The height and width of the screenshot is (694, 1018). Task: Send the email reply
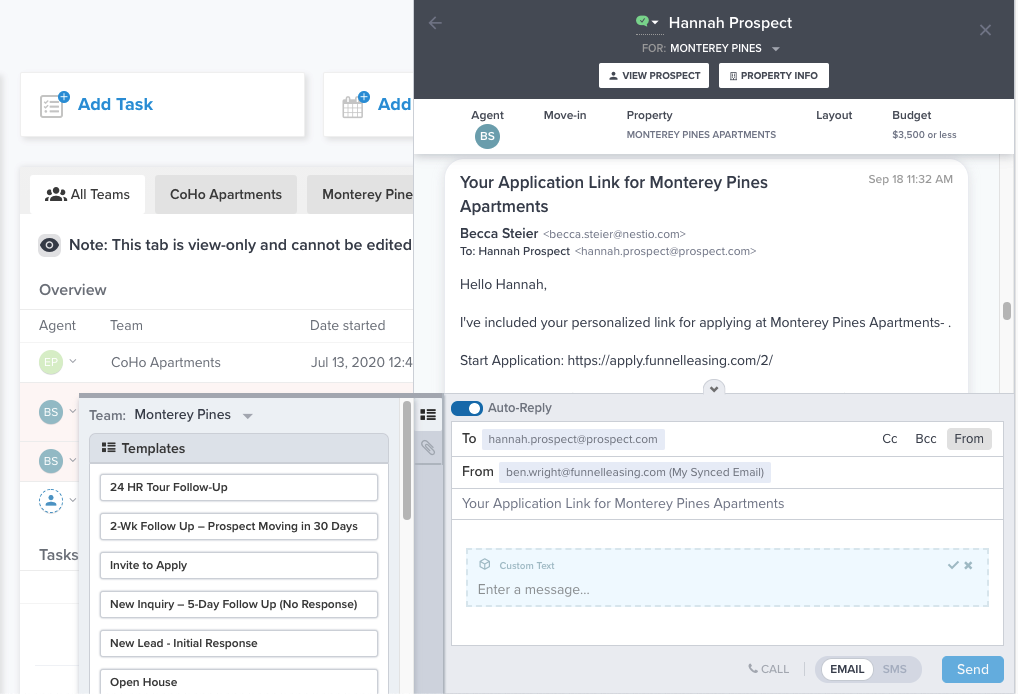[971, 669]
